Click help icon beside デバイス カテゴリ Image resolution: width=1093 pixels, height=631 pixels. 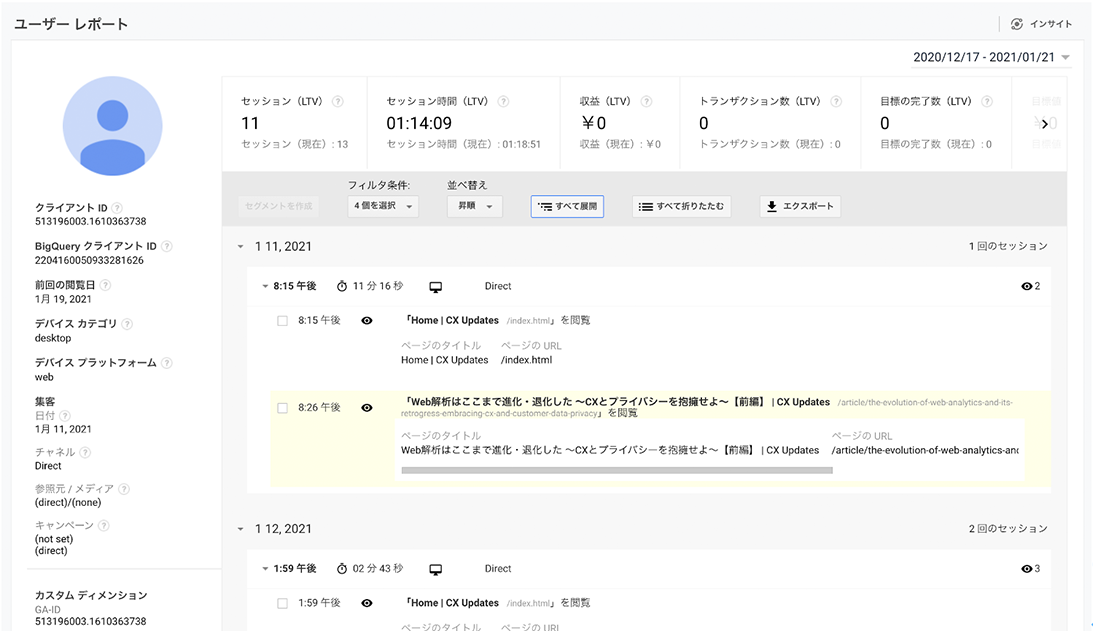[x=127, y=324]
